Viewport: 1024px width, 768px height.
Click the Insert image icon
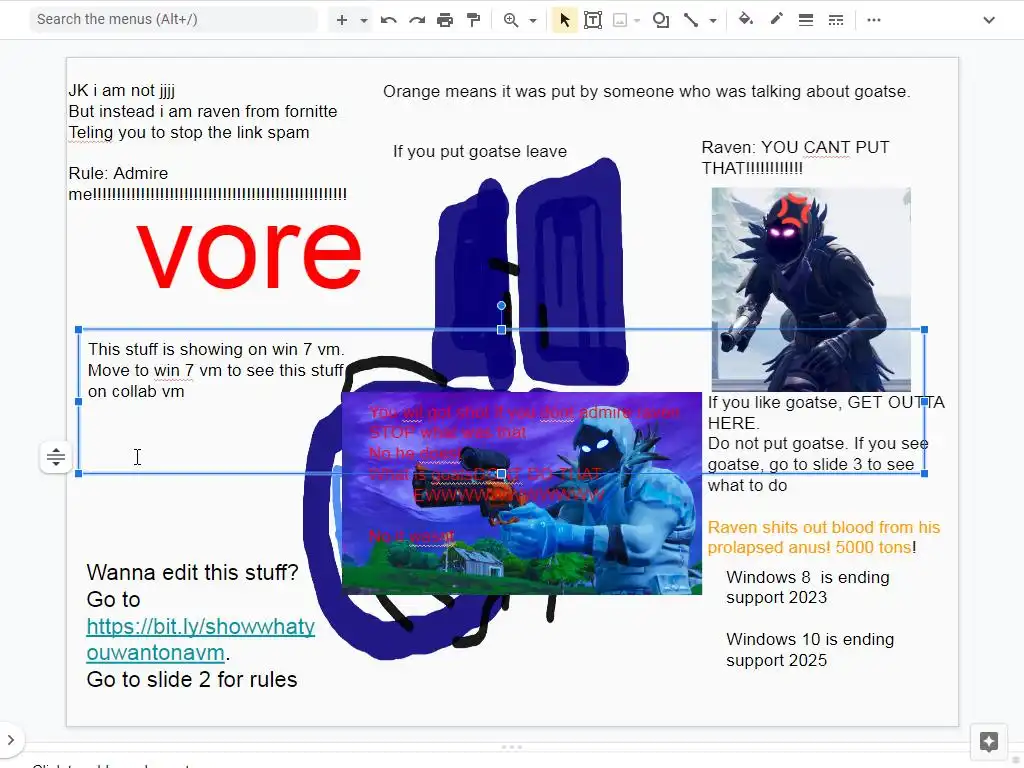pyautogui.click(x=620, y=20)
